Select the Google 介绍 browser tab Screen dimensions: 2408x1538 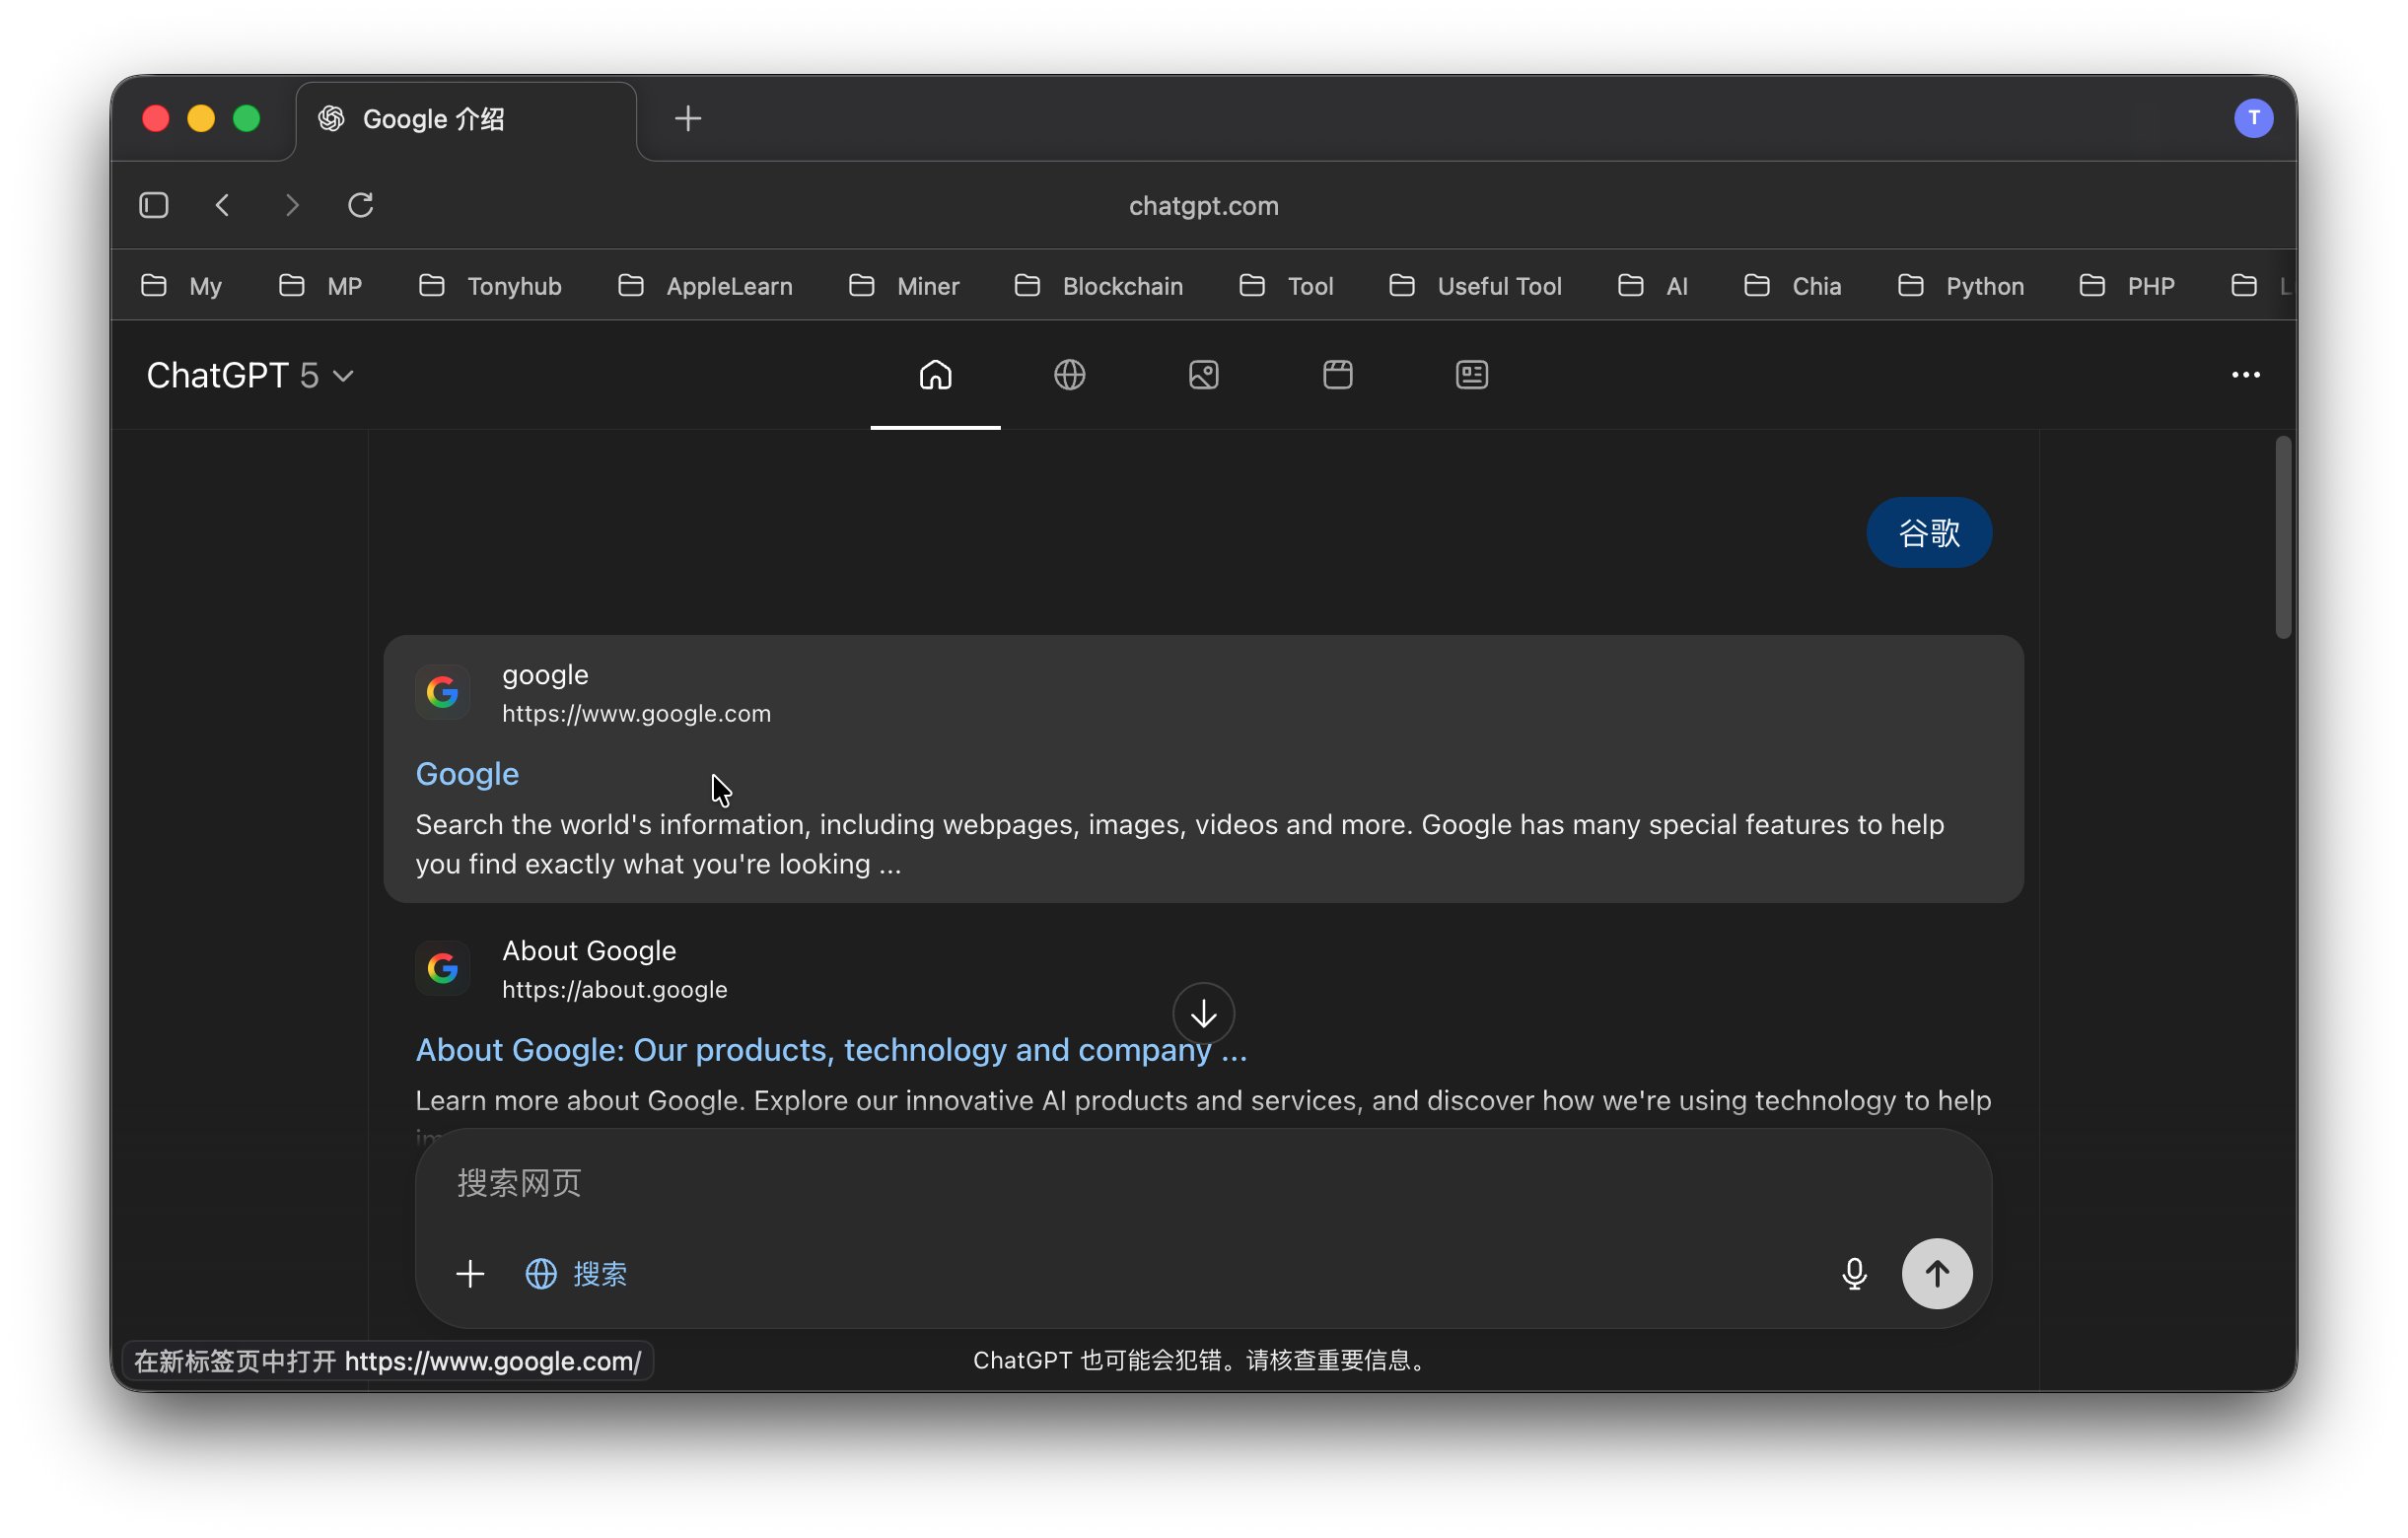pos(433,119)
